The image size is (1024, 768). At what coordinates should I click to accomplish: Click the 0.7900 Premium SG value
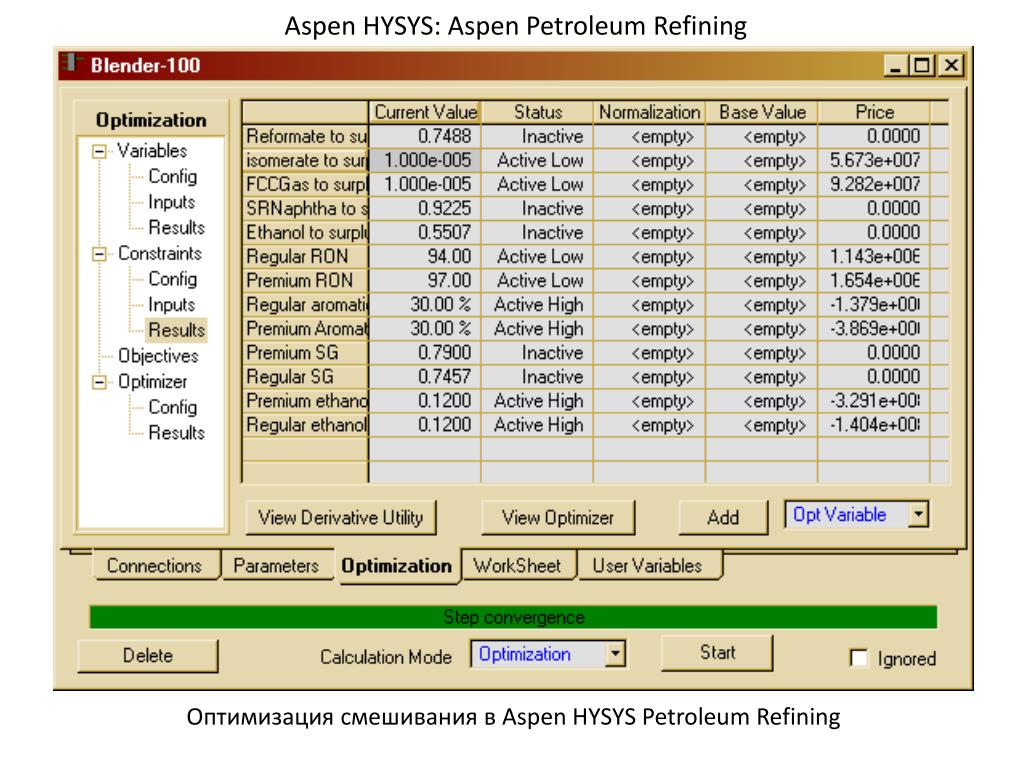(x=425, y=353)
